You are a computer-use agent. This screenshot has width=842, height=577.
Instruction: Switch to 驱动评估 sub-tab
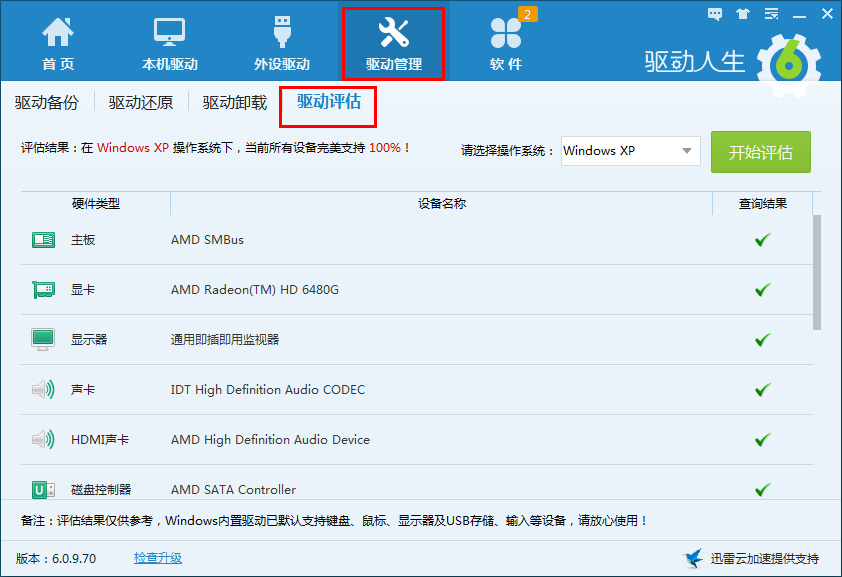329,101
